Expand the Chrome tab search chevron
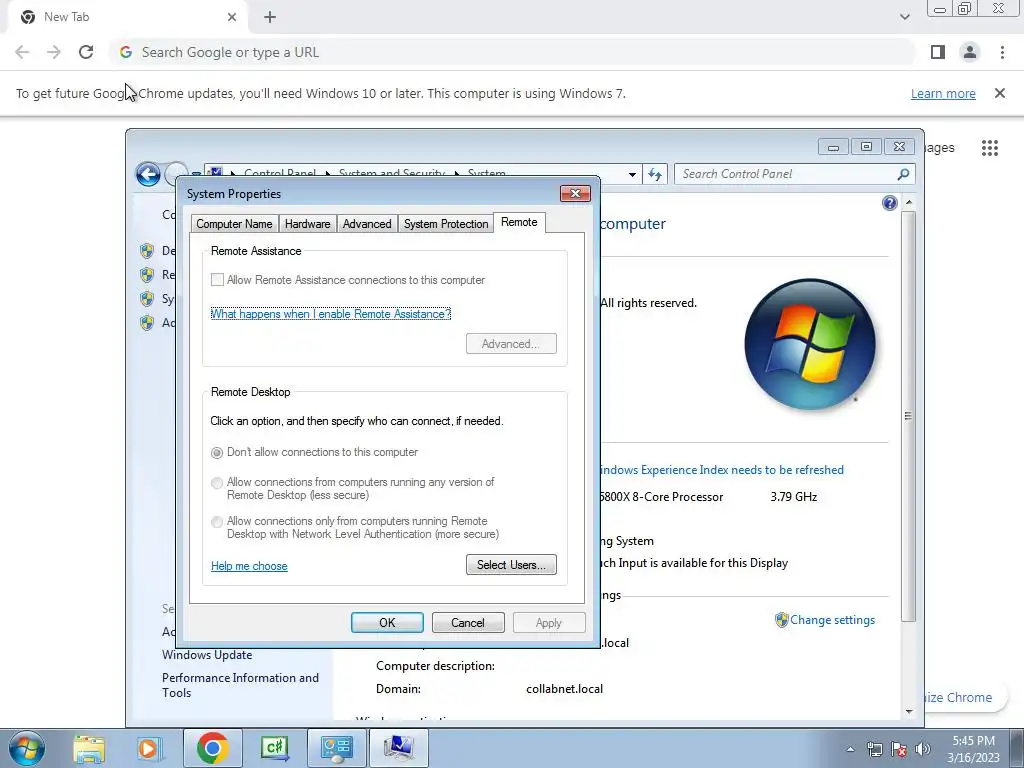 [904, 17]
